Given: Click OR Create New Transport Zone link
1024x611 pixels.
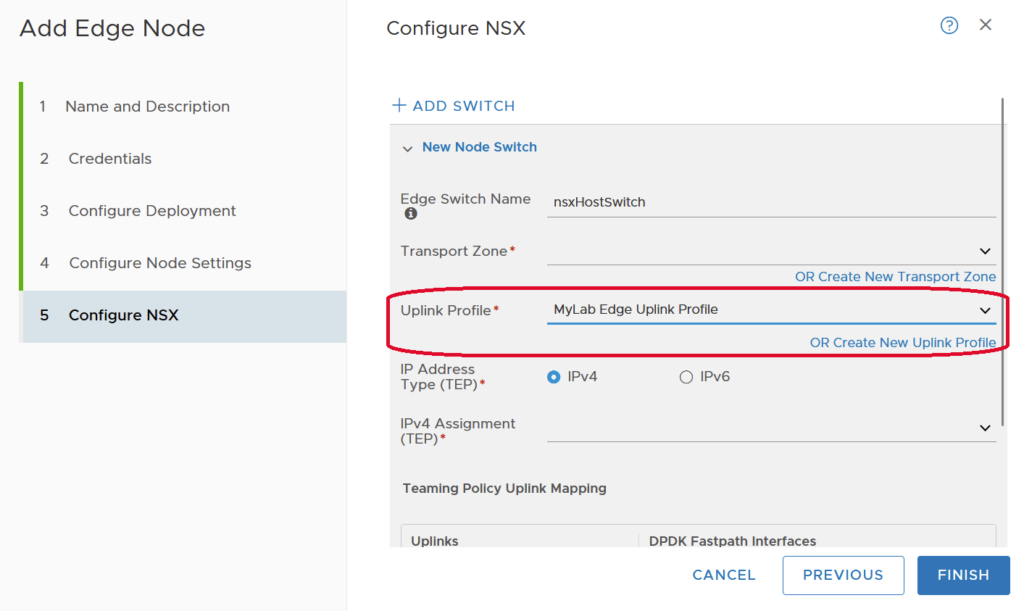Looking at the screenshot, I should pyautogui.click(x=895, y=277).
